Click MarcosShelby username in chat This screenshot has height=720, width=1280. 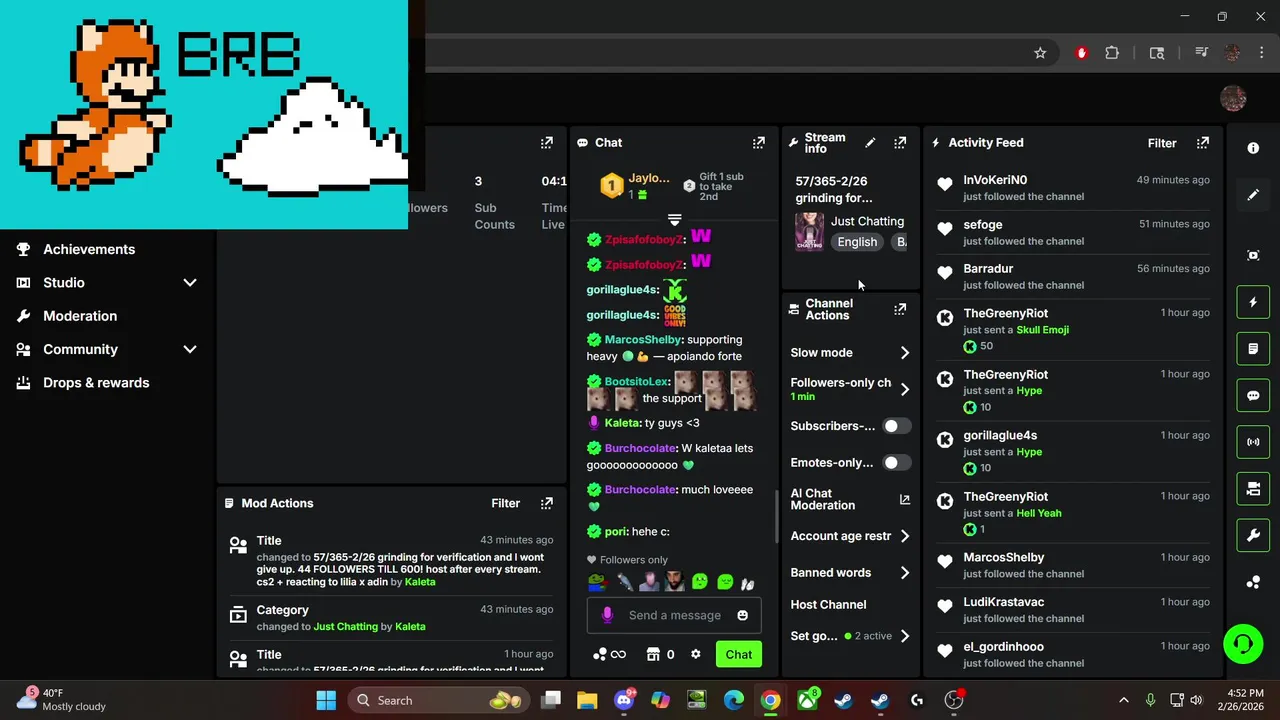point(643,340)
